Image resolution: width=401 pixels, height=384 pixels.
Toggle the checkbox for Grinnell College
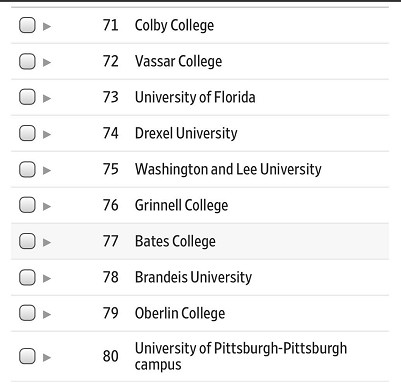click(x=27, y=205)
